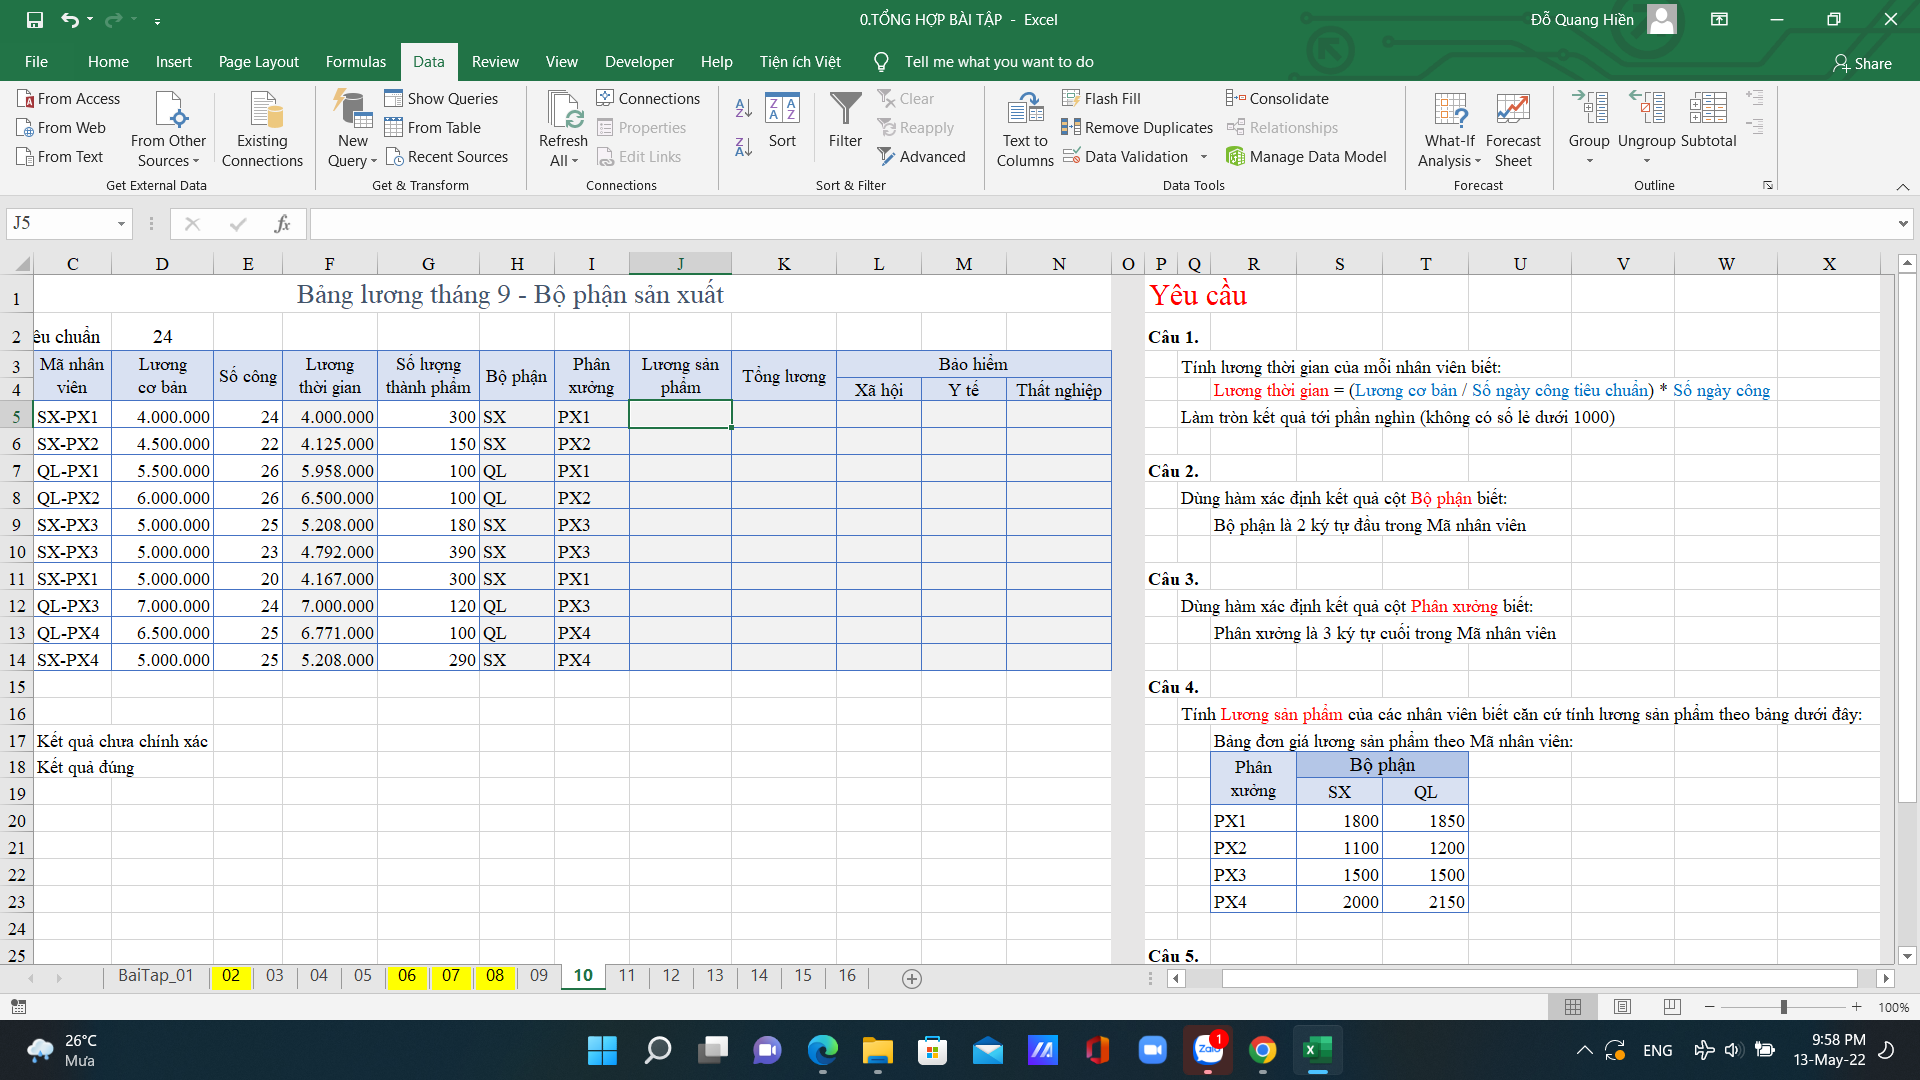Open the Tiện ích Việt tab
Screen dimensions: 1920x1080
pos(800,62)
